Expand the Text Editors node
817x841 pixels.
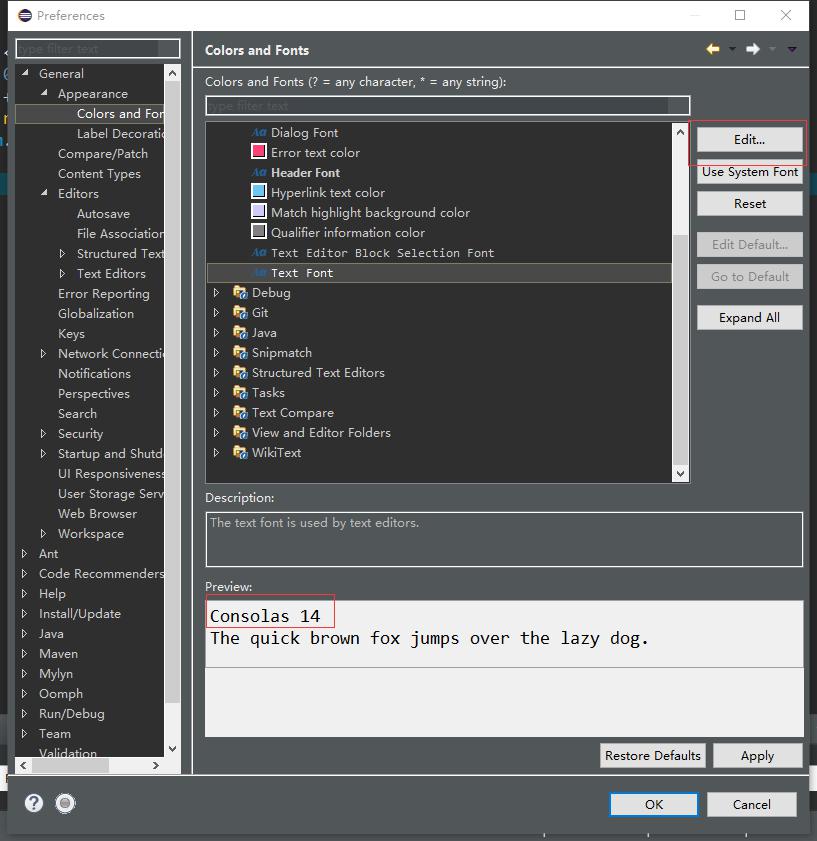pyautogui.click(x=62, y=274)
